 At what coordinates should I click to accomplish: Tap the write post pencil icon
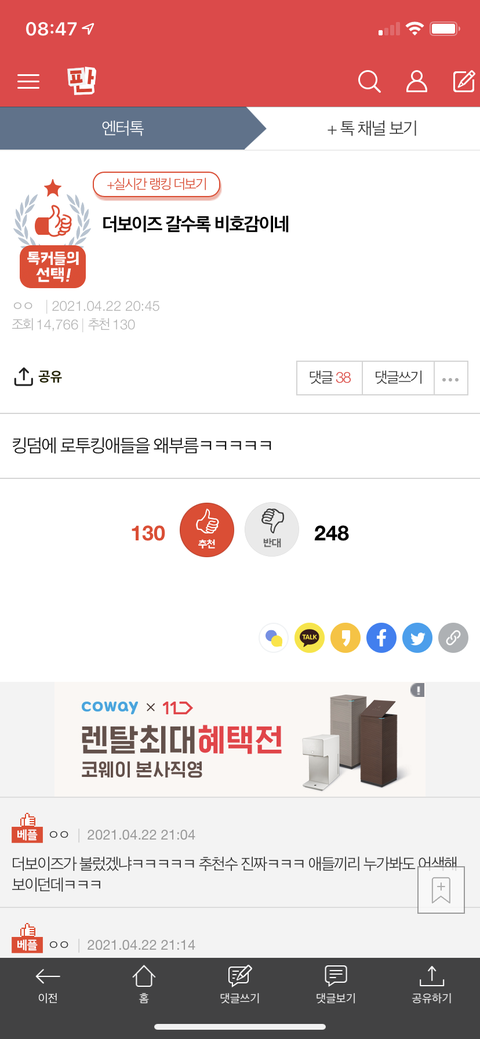tap(463, 81)
